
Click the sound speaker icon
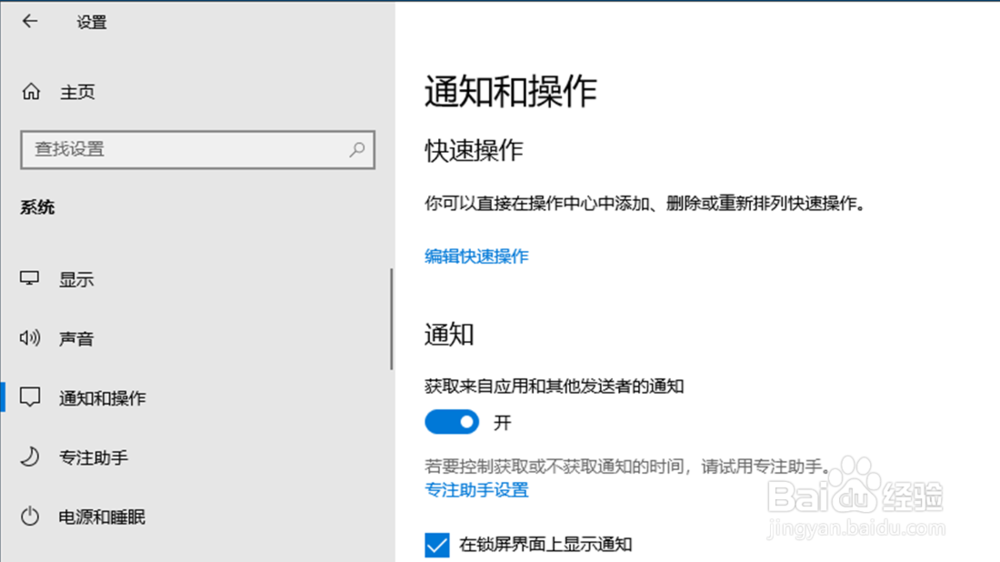click(x=29, y=337)
